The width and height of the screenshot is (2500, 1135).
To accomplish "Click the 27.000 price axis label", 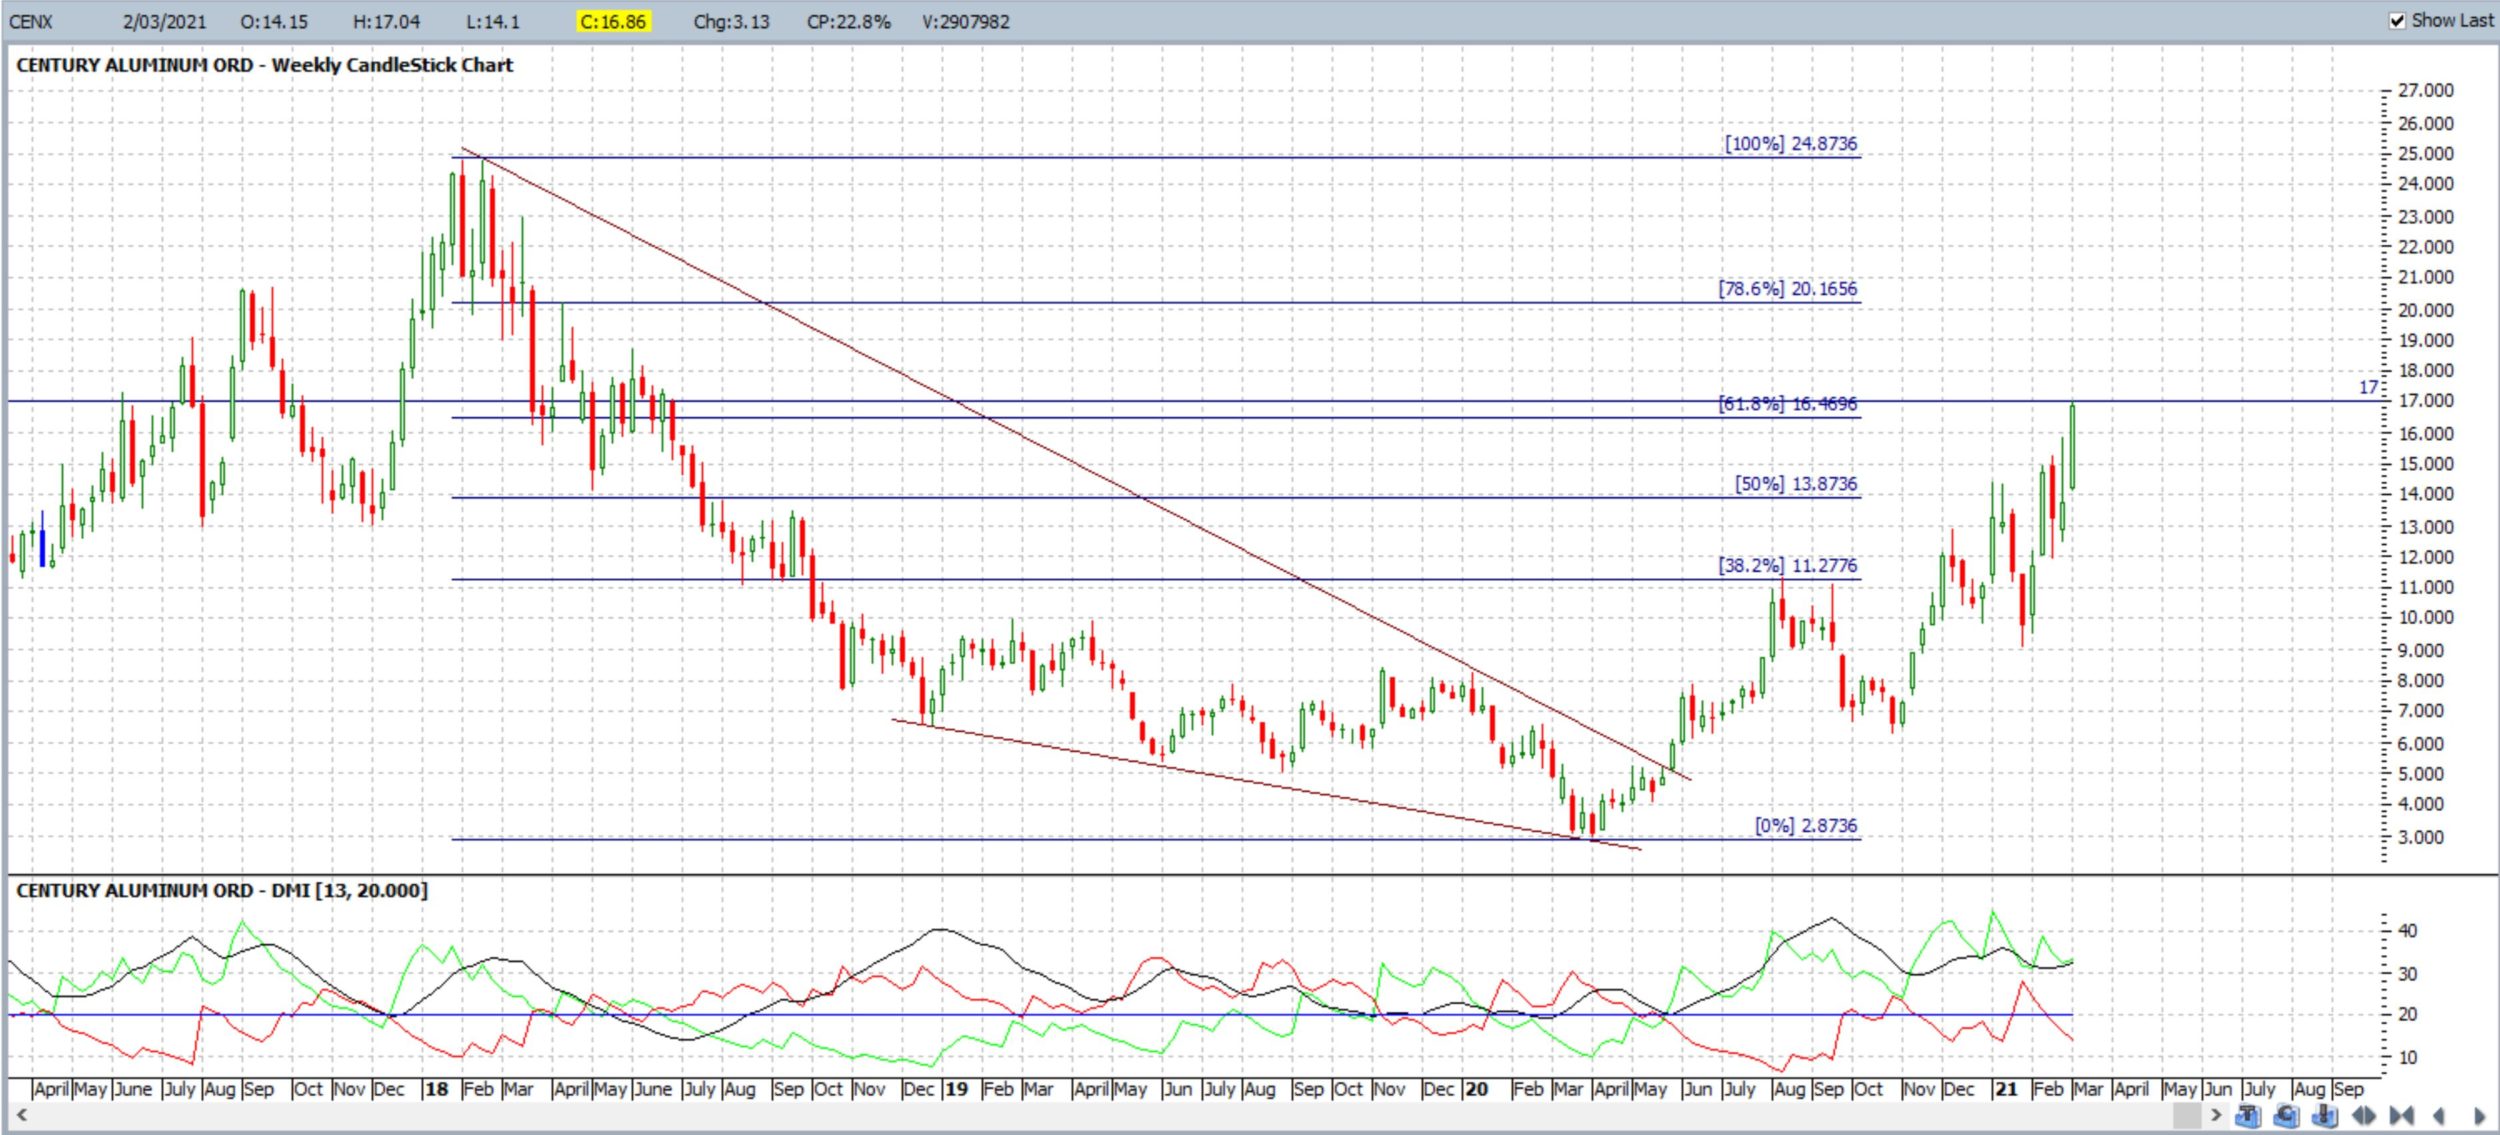I will pos(2425,90).
